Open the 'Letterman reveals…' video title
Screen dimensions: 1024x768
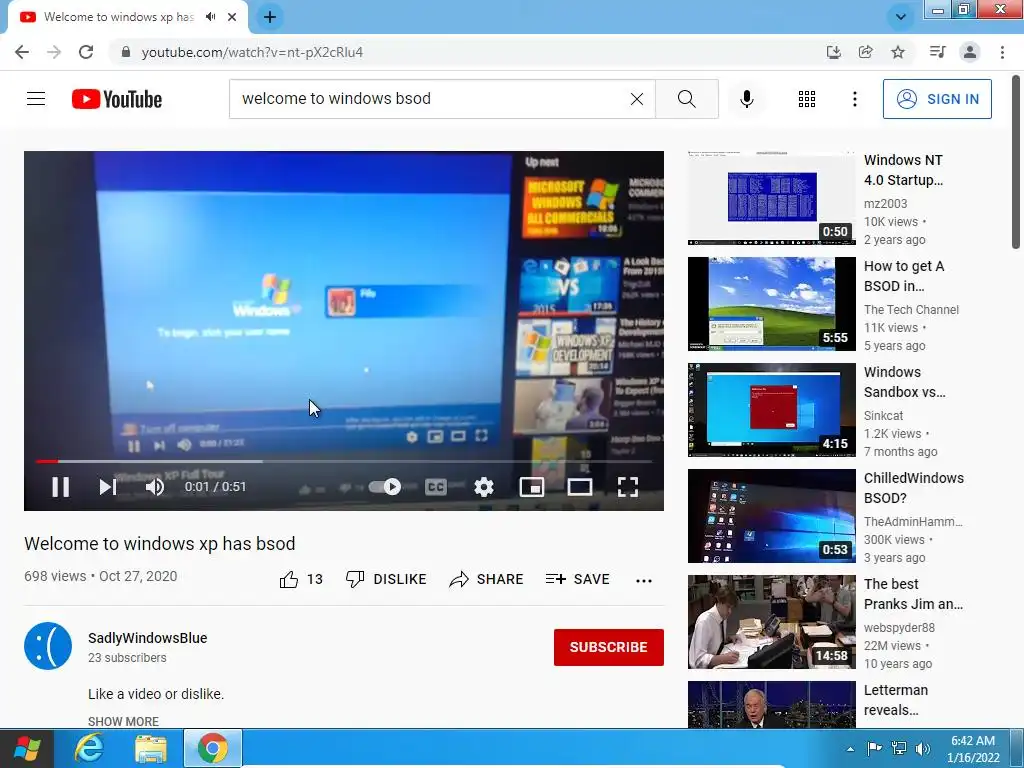[896, 700]
